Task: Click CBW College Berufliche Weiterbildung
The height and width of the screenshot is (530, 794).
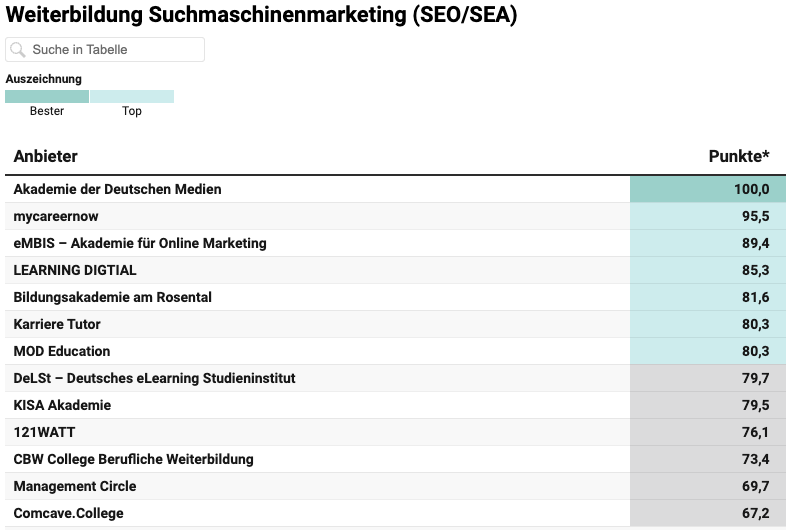Action: click(133, 459)
